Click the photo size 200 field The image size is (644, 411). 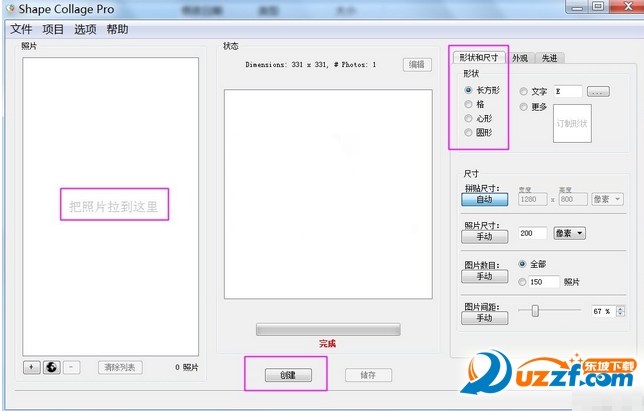[x=533, y=233]
